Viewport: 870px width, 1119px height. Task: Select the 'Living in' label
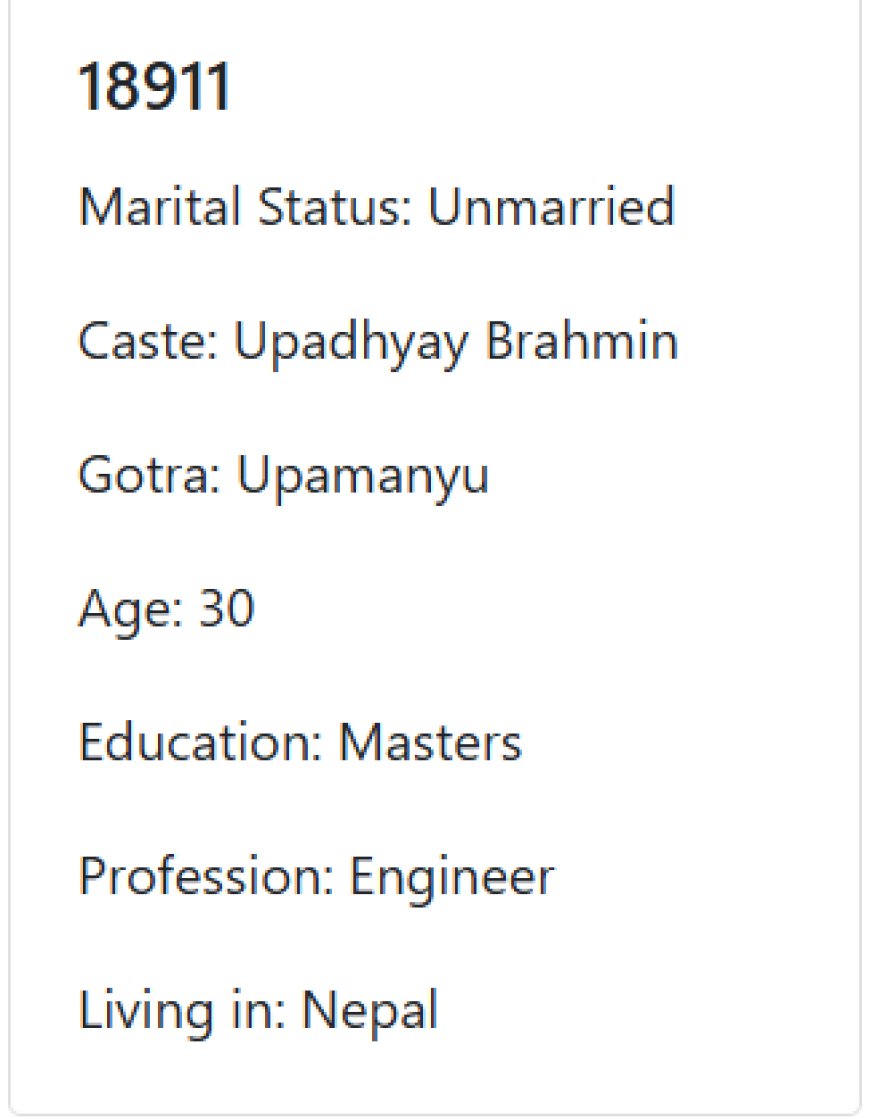pyautogui.click(x=182, y=1012)
